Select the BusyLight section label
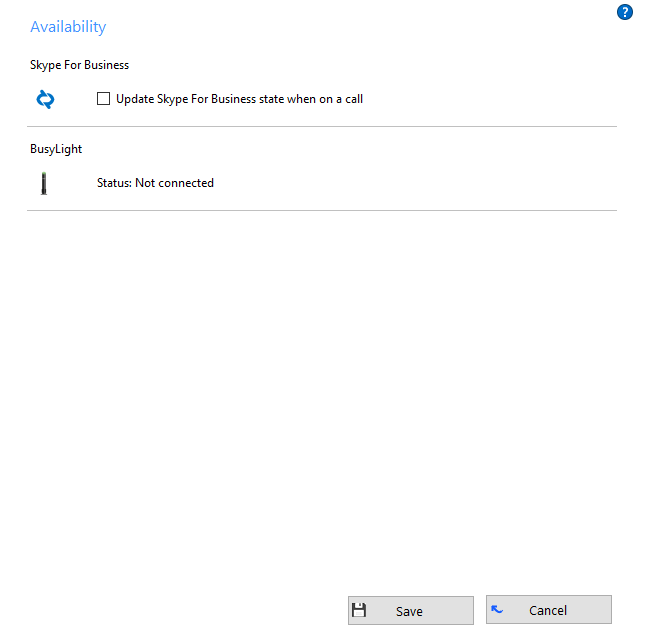 56,149
